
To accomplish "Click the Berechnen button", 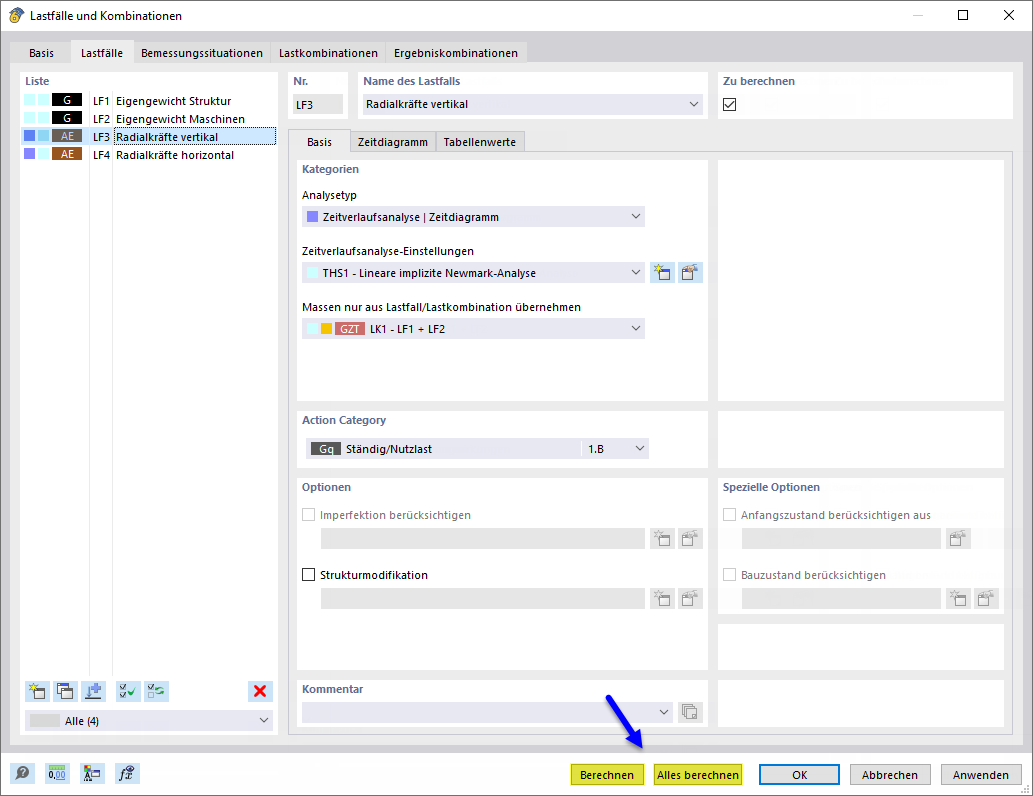I will click(607, 775).
